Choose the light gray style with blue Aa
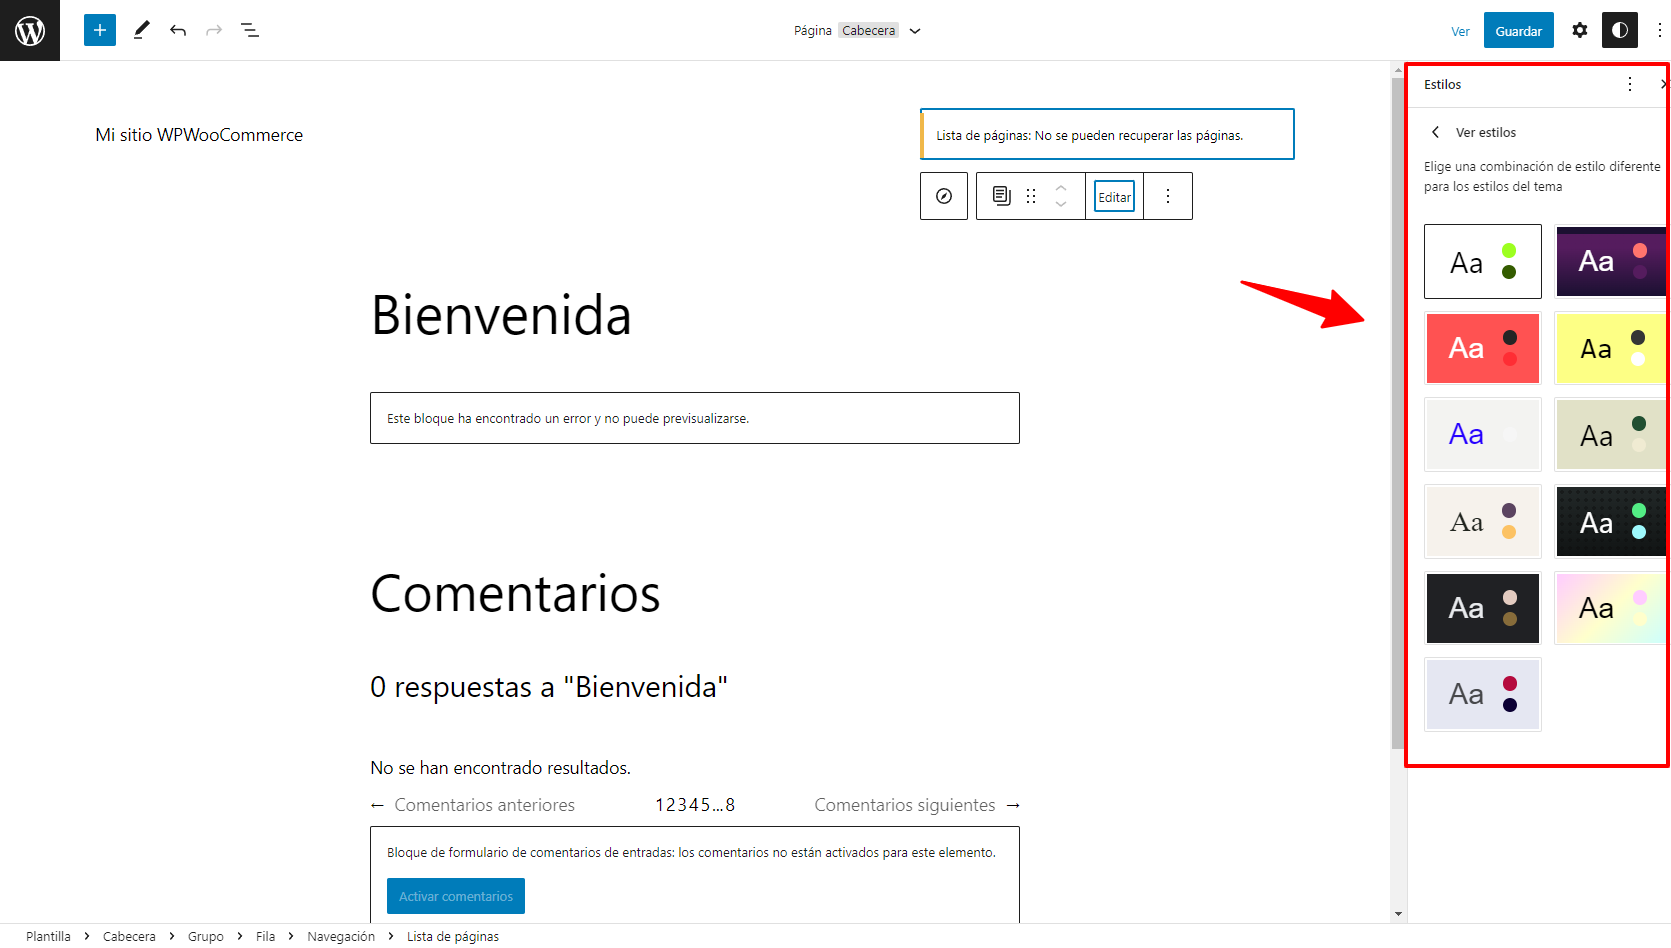This screenshot has height=948, width=1671. [1483, 434]
